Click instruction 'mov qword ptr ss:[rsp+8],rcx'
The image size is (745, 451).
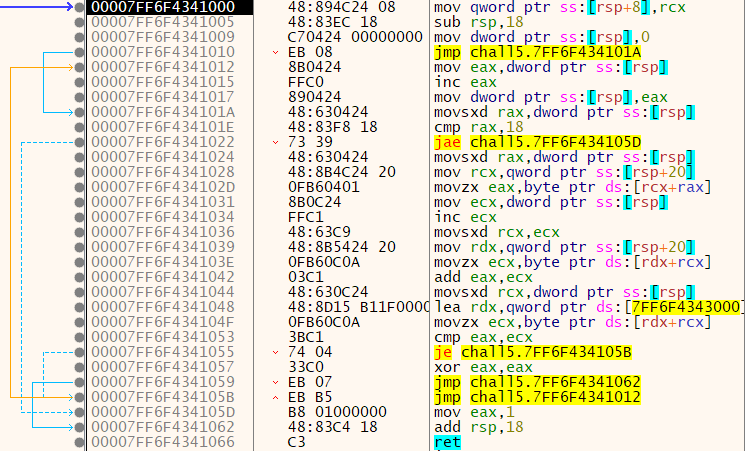(x=560, y=7)
